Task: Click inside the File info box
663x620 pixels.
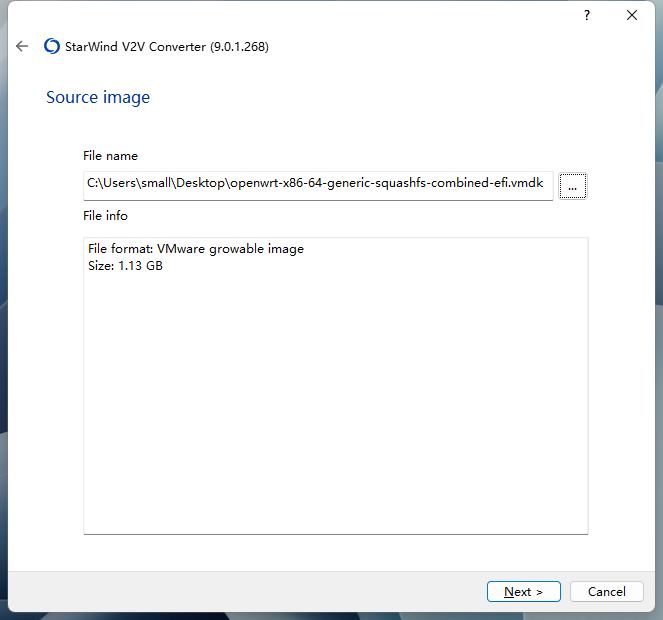Action: (335, 400)
